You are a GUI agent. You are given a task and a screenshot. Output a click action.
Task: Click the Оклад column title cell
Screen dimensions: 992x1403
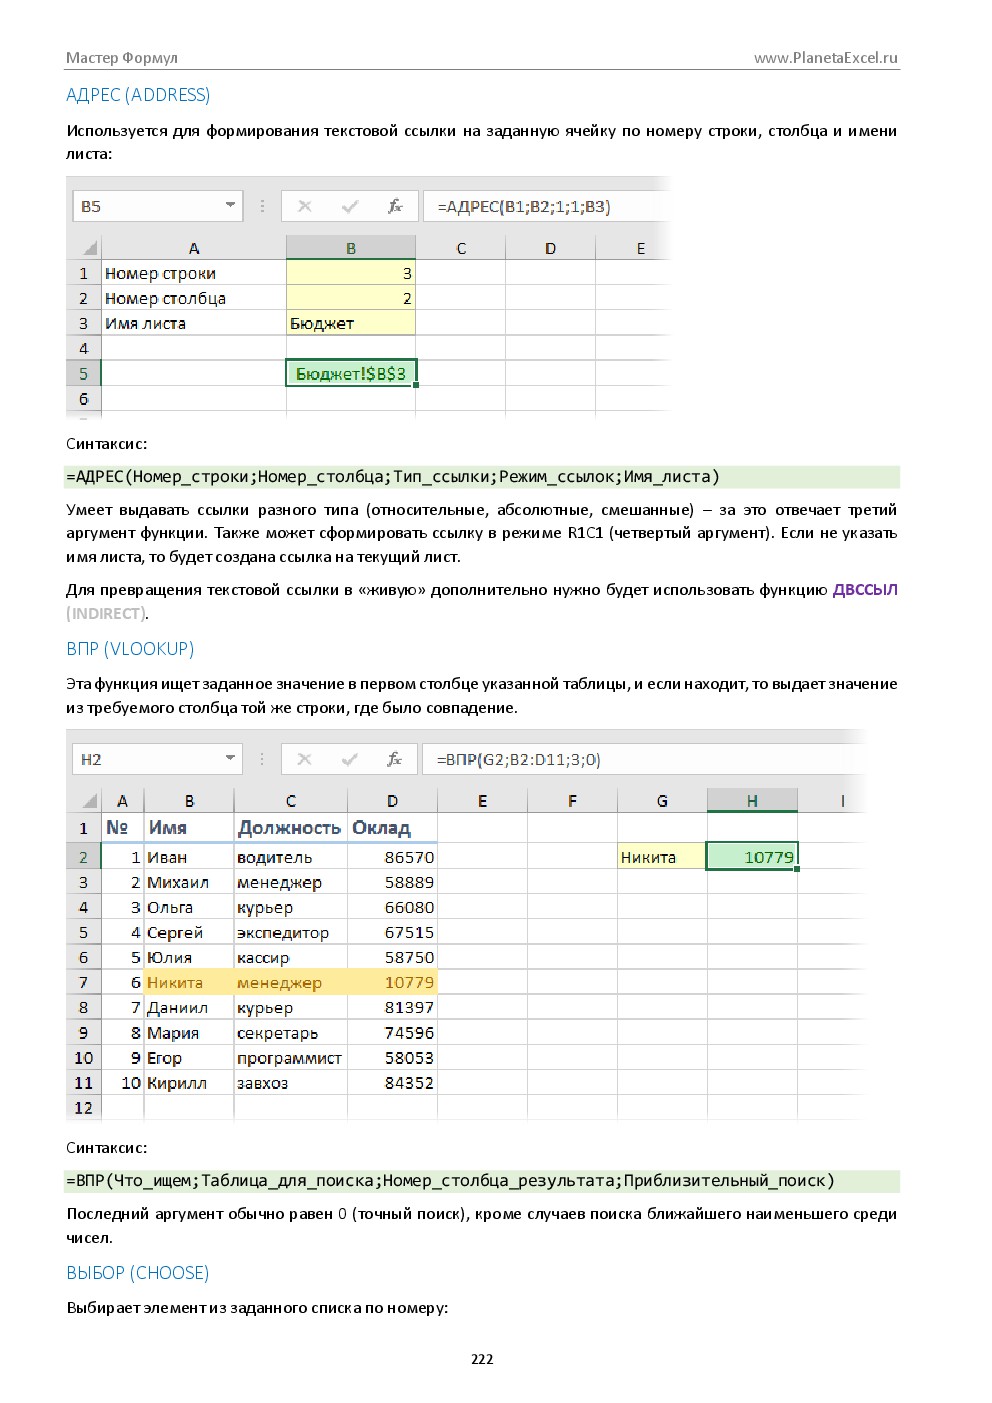392,827
